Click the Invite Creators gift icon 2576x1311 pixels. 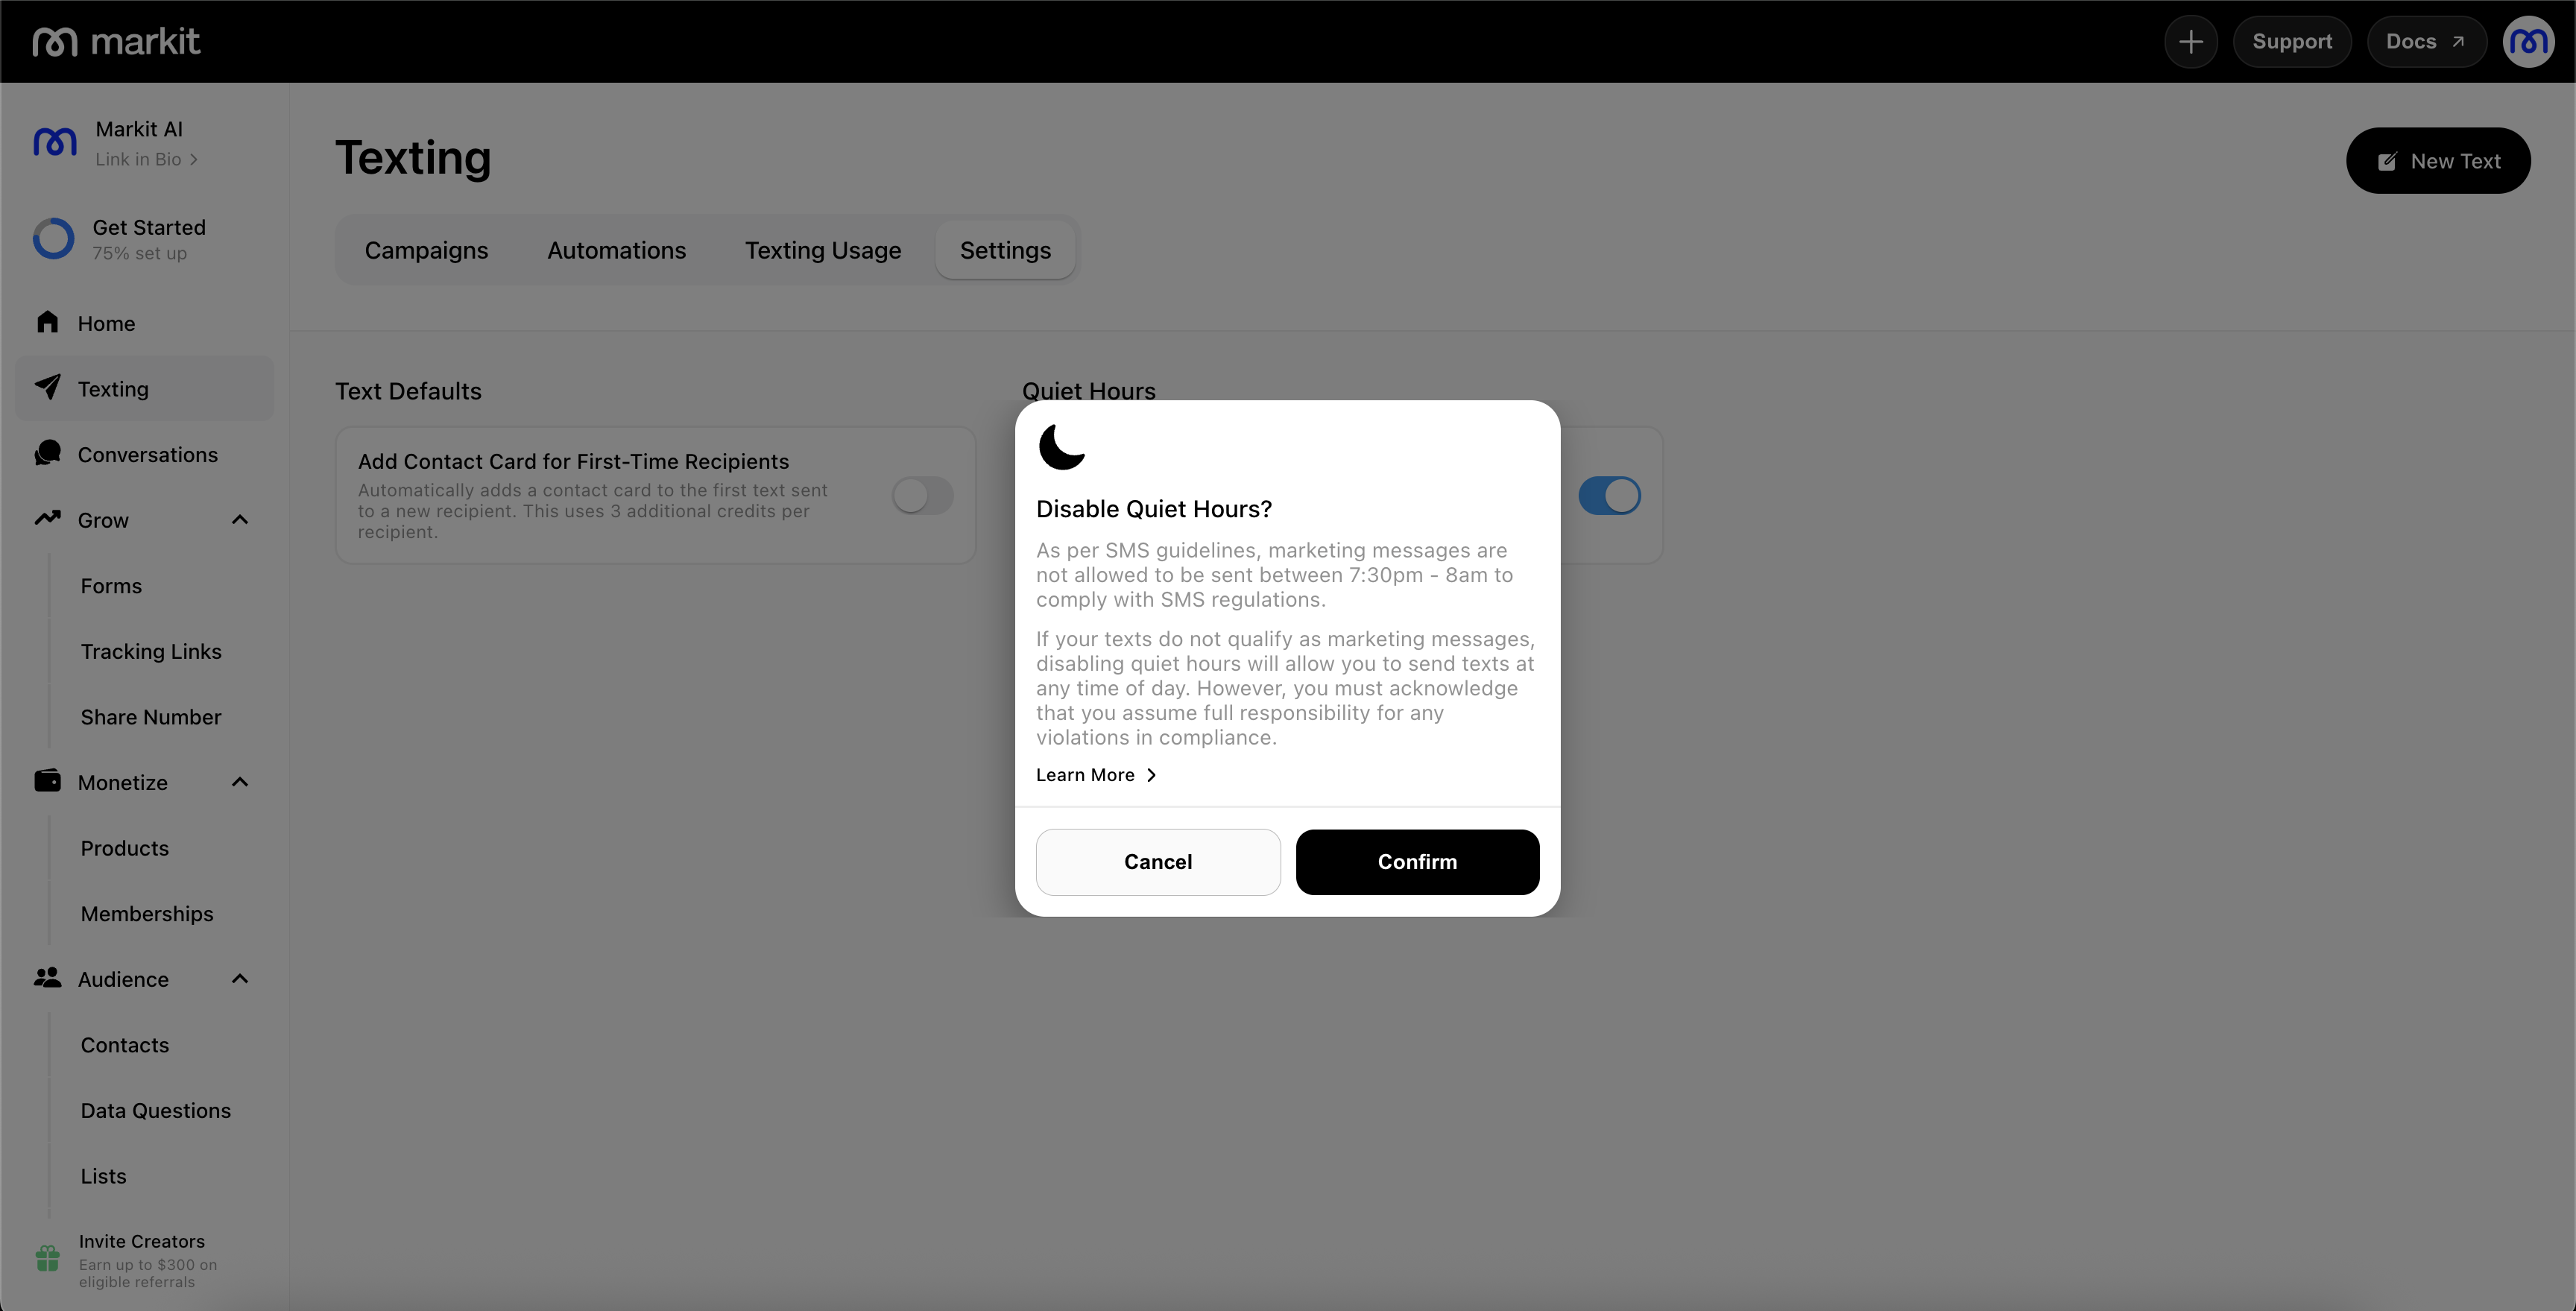coord(47,1258)
